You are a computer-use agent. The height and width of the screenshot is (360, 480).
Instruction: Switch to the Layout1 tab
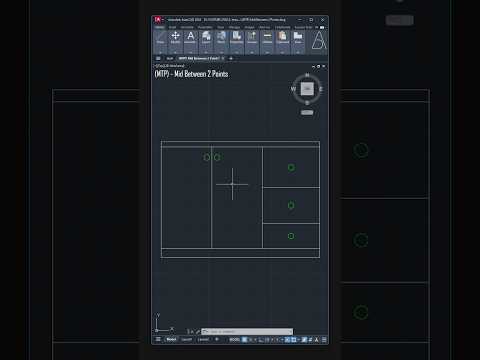tap(187, 339)
